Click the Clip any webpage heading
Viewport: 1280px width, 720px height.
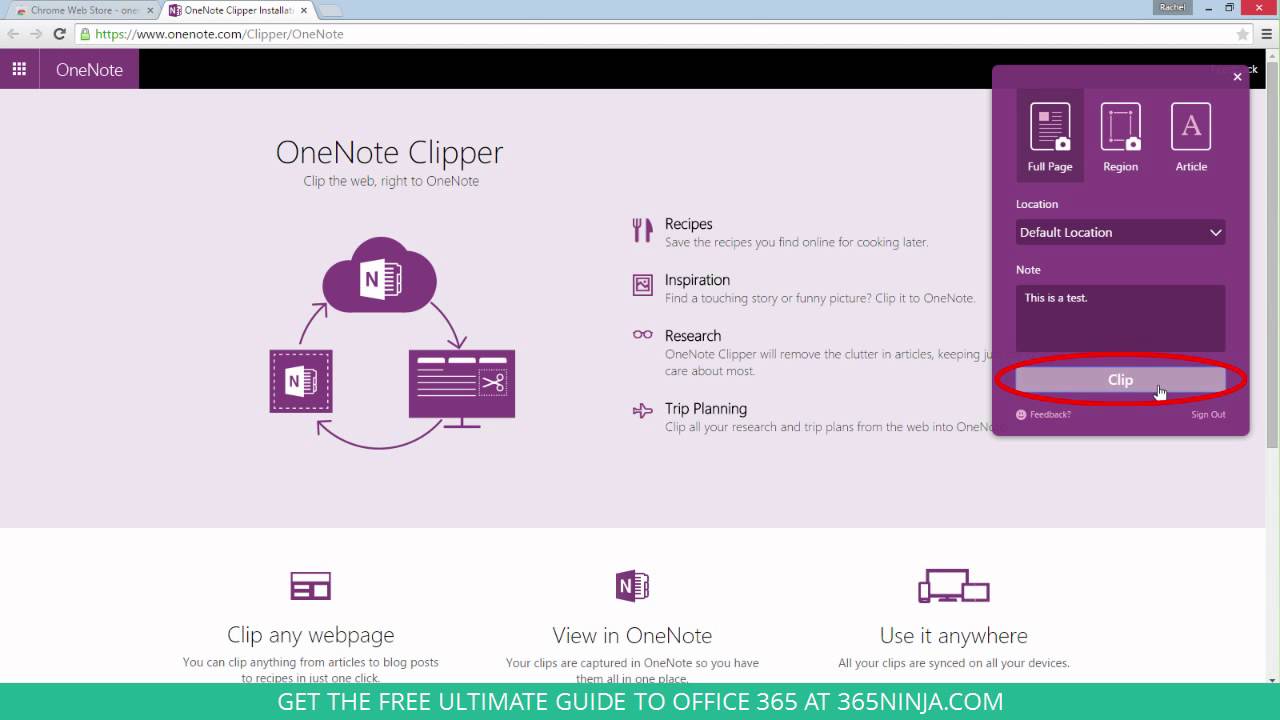310,635
